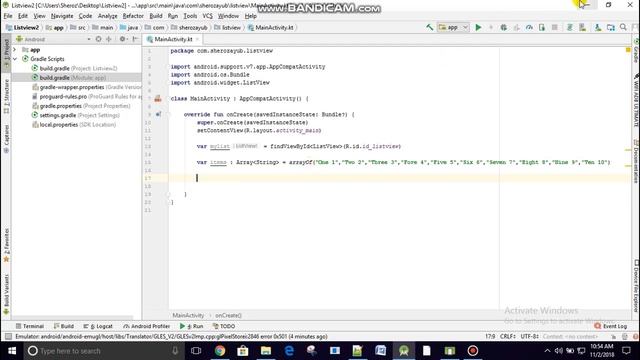The width and height of the screenshot is (640, 360).
Task: Click the Windows Start button
Action: coord(12,351)
